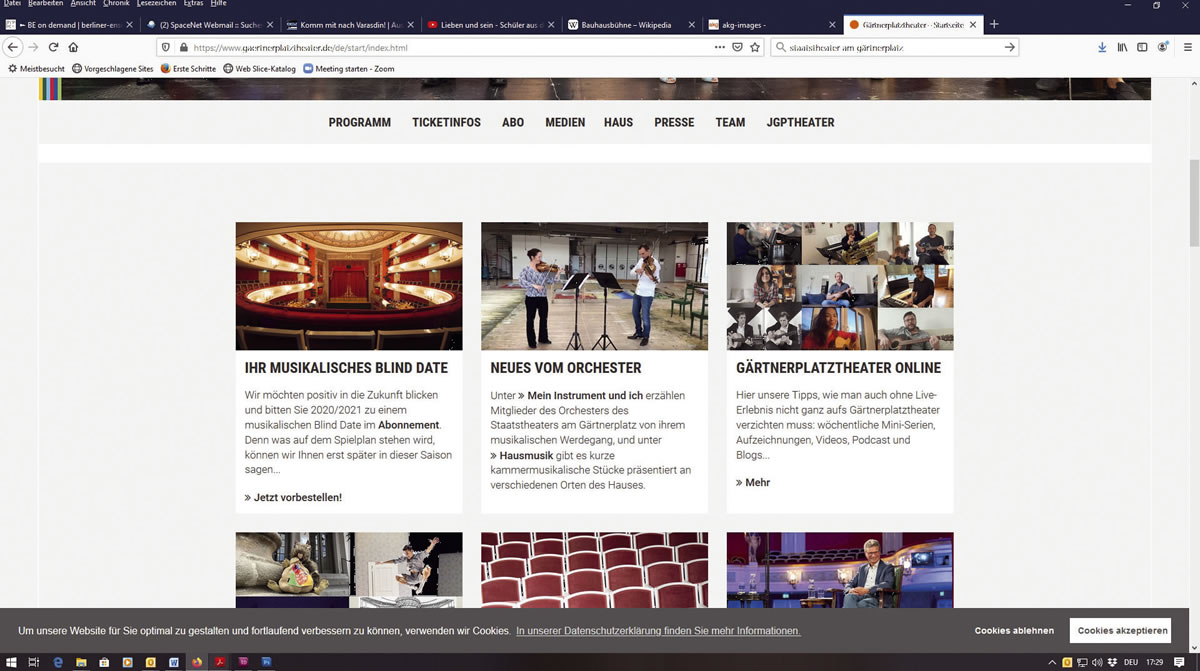Click the search box with staatstheater query
Image resolution: width=1200 pixels, height=671 pixels.
pyautogui.click(x=893, y=47)
